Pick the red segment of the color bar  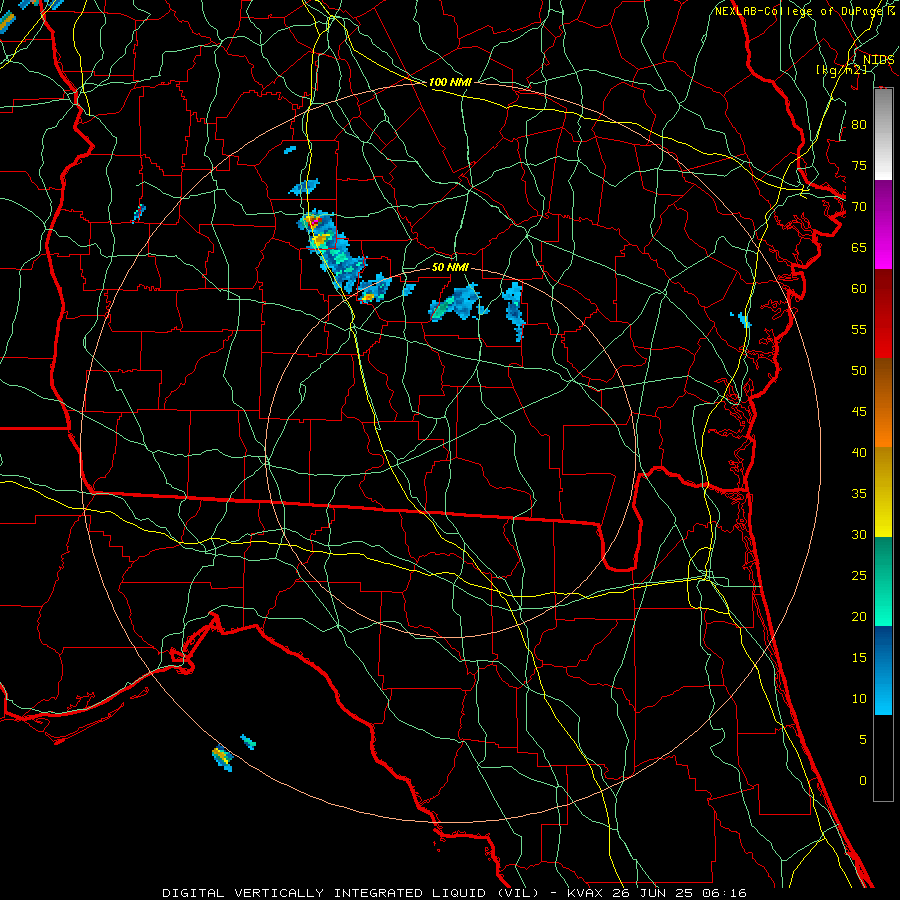point(883,313)
